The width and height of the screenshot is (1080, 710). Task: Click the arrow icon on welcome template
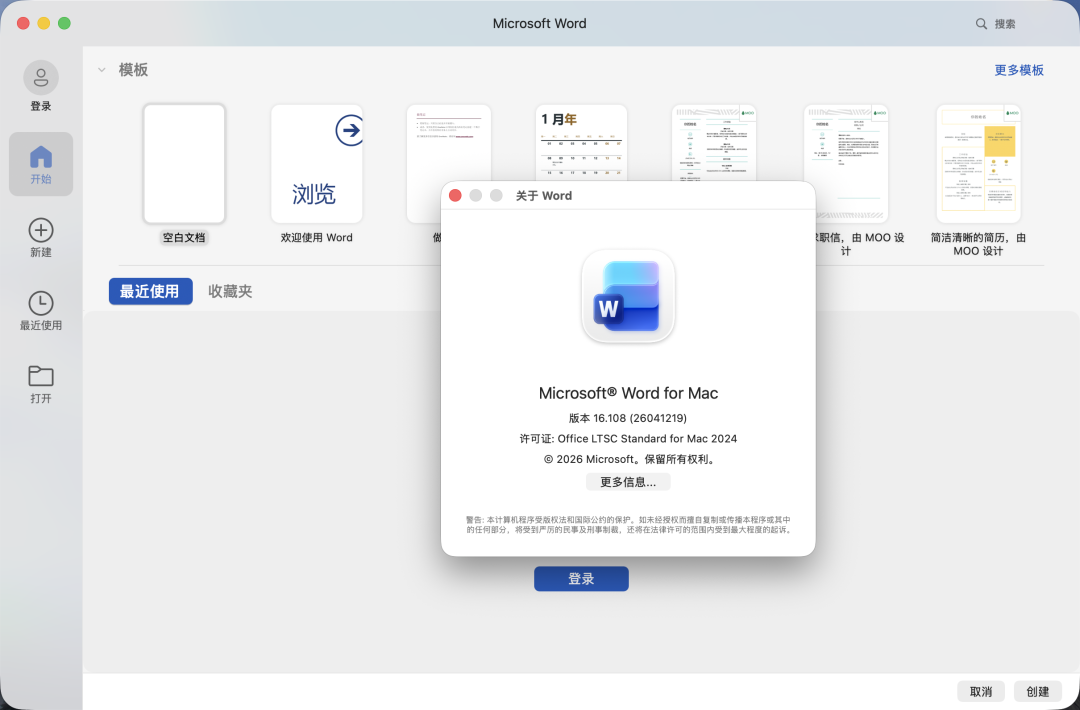click(349, 130)
